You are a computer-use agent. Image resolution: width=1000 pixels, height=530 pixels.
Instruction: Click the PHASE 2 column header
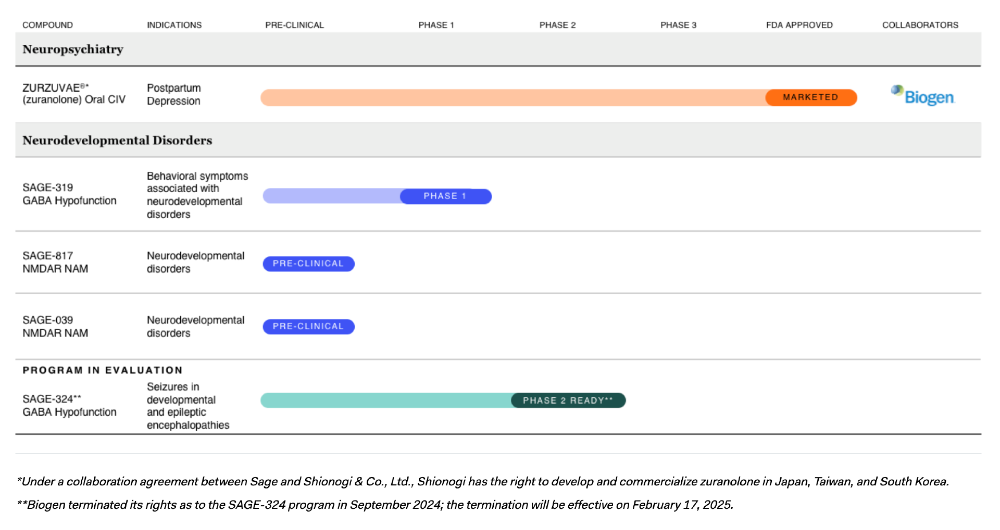557,25
